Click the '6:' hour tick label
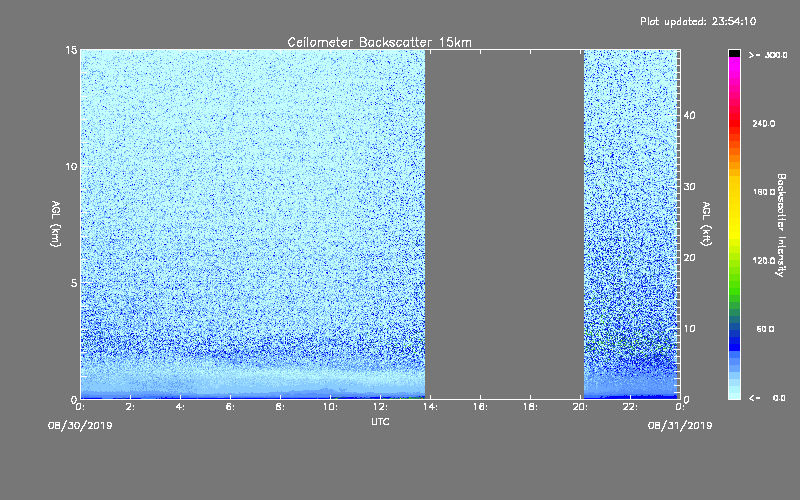This screenshot has height=500, width=800. click(230, 407)
